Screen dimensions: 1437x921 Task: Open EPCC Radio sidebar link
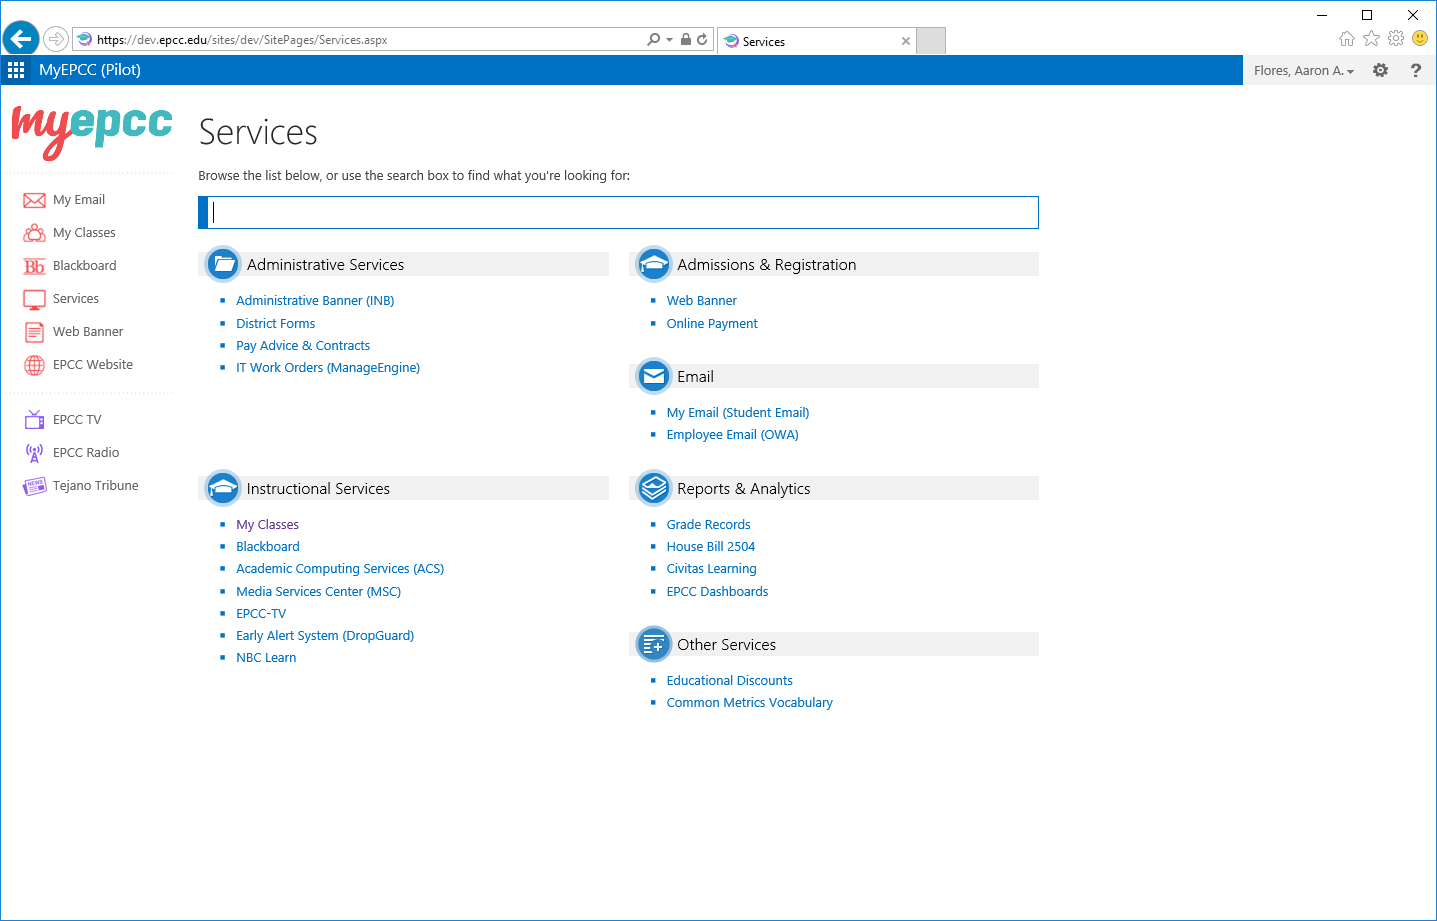86,453
